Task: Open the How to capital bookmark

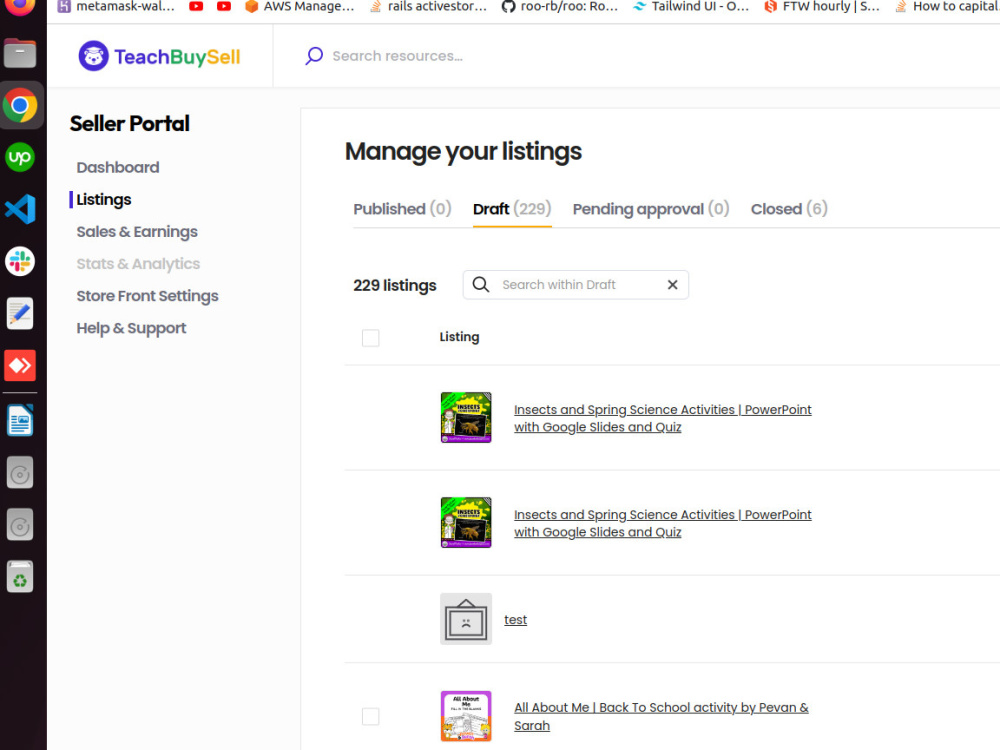Action: (946, 6)
